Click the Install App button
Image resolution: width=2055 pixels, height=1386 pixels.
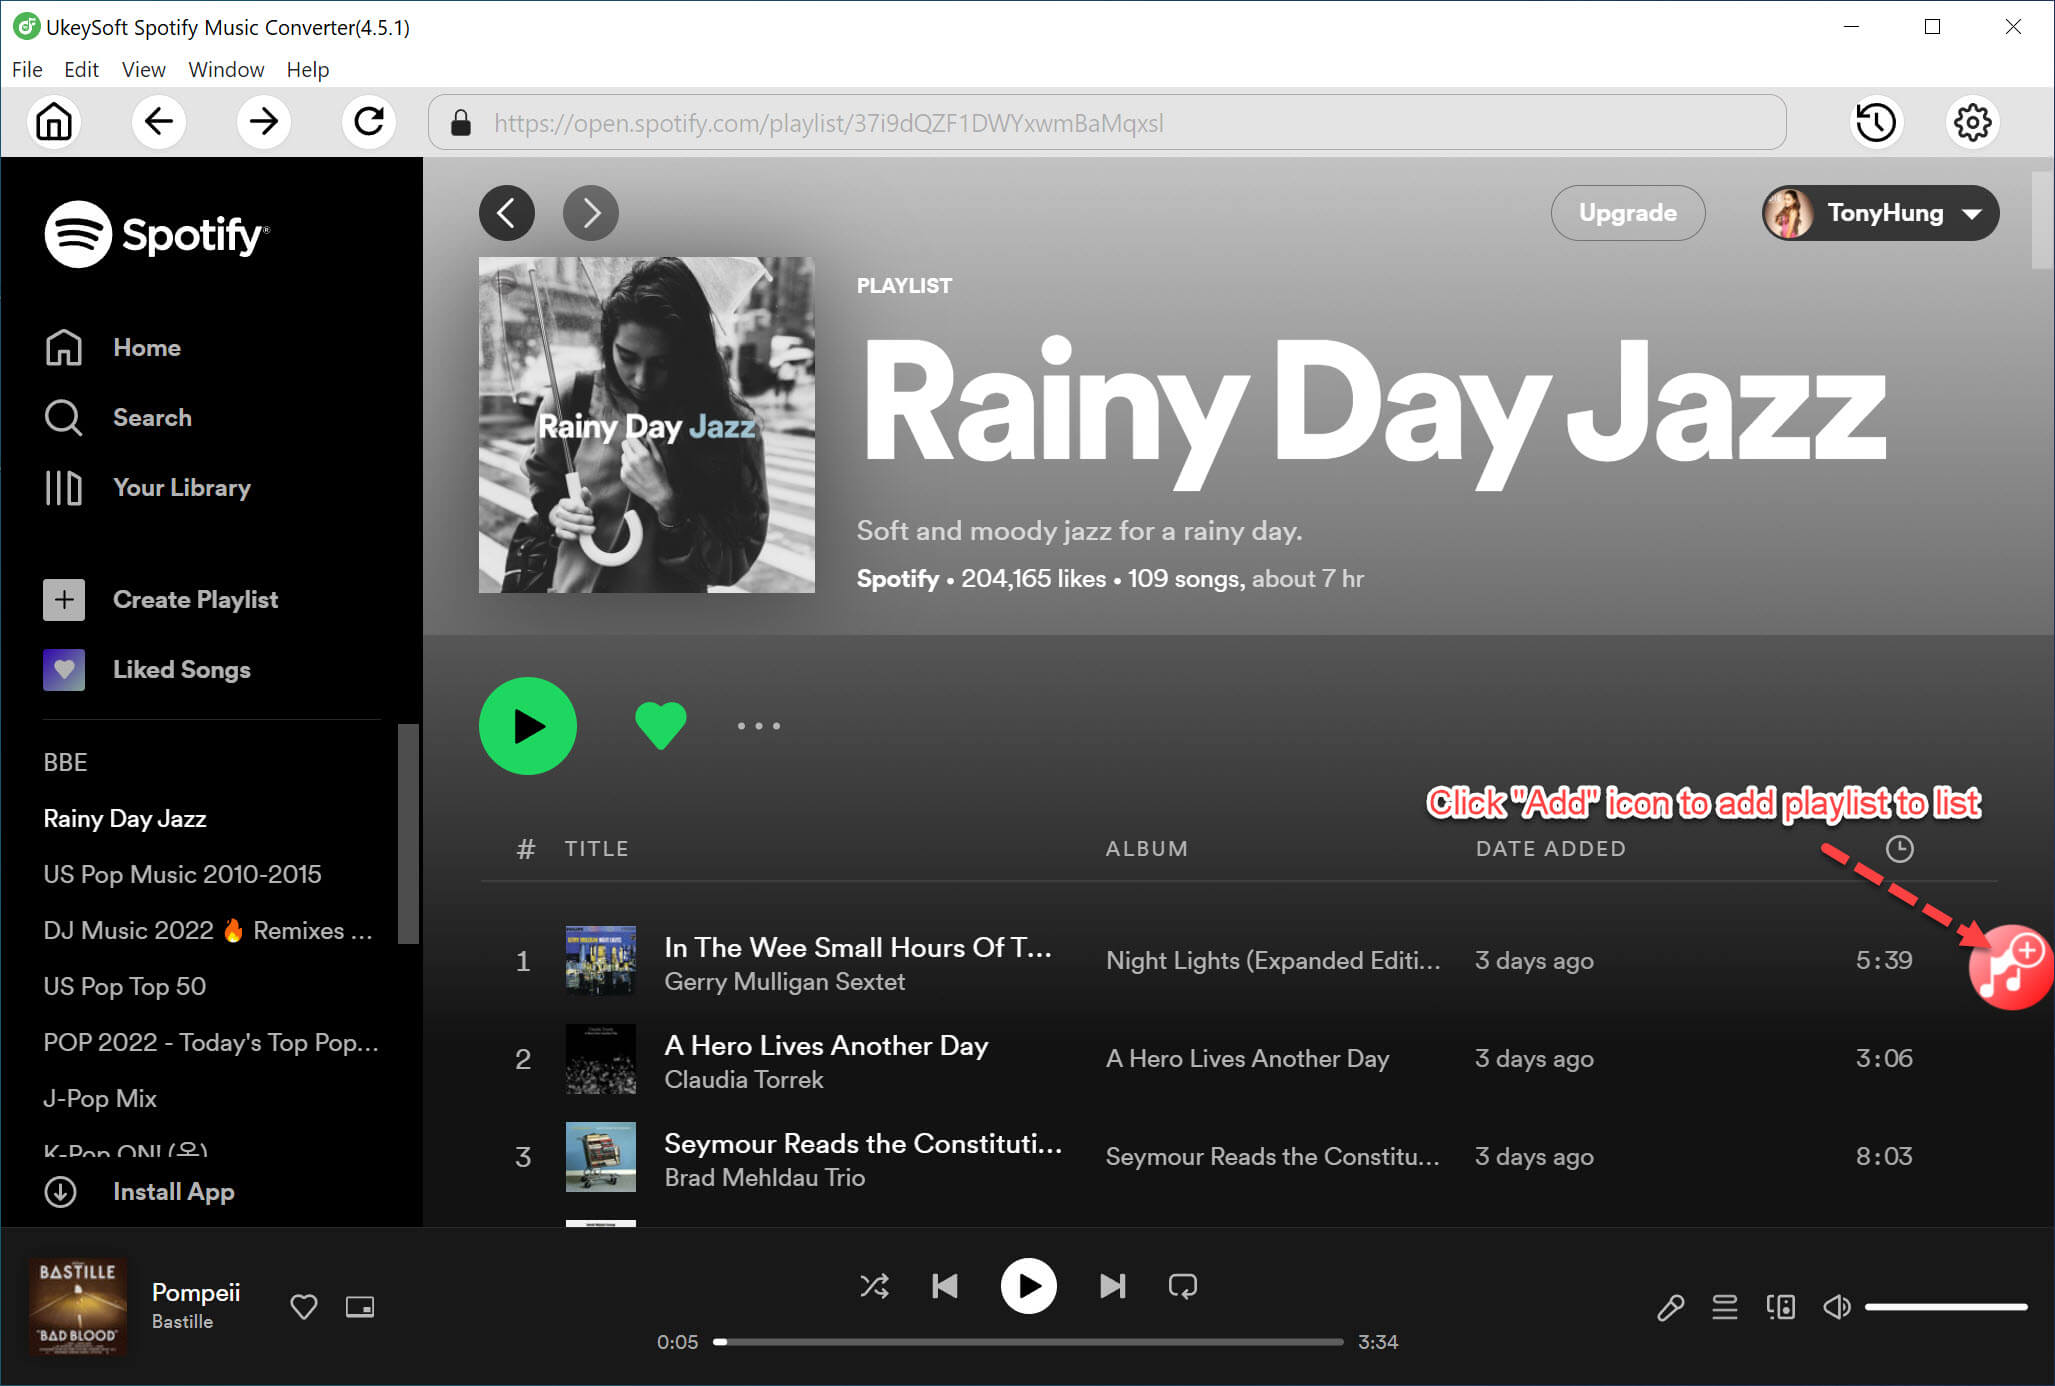tap(173, 1191)
